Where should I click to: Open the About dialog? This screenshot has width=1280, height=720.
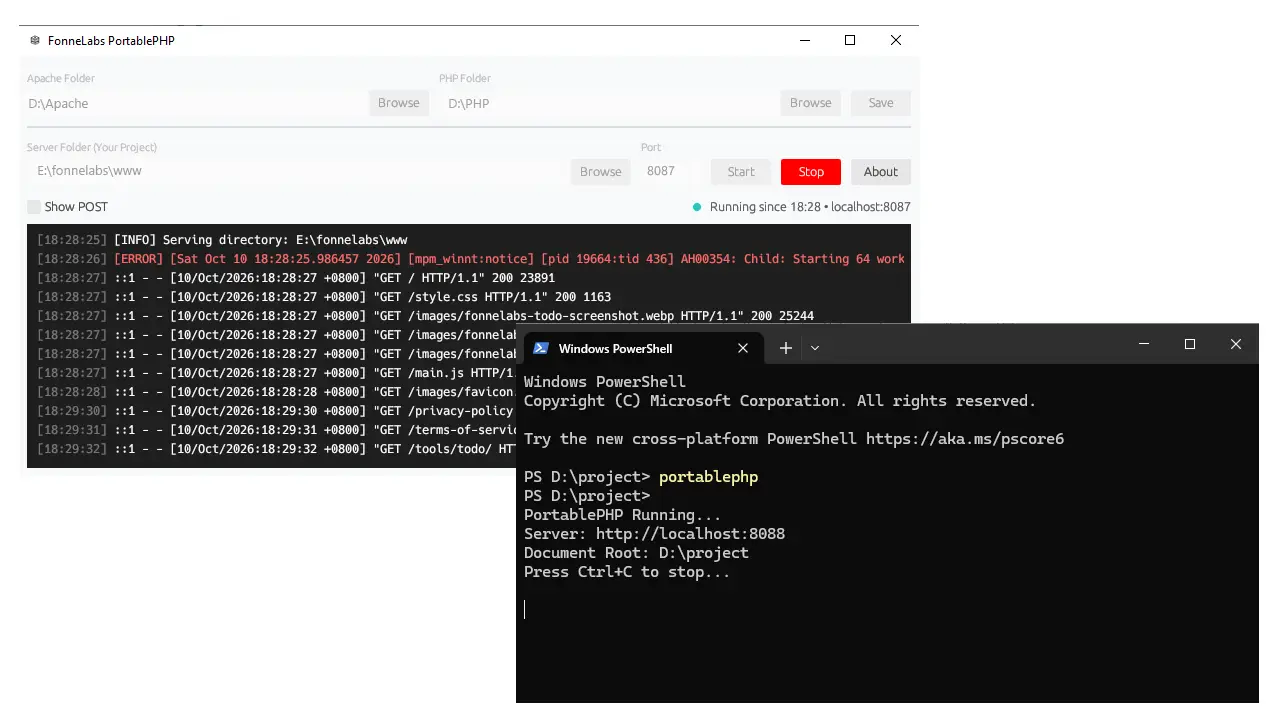881,172
